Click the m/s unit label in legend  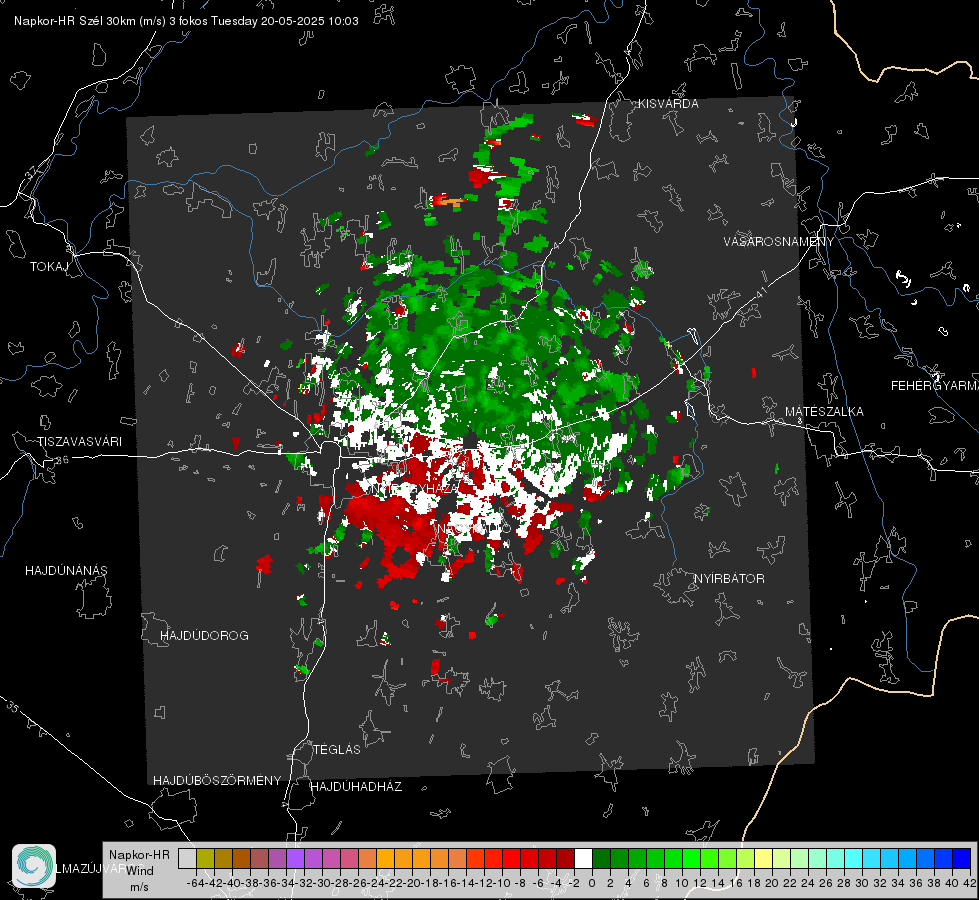[139, 887]
